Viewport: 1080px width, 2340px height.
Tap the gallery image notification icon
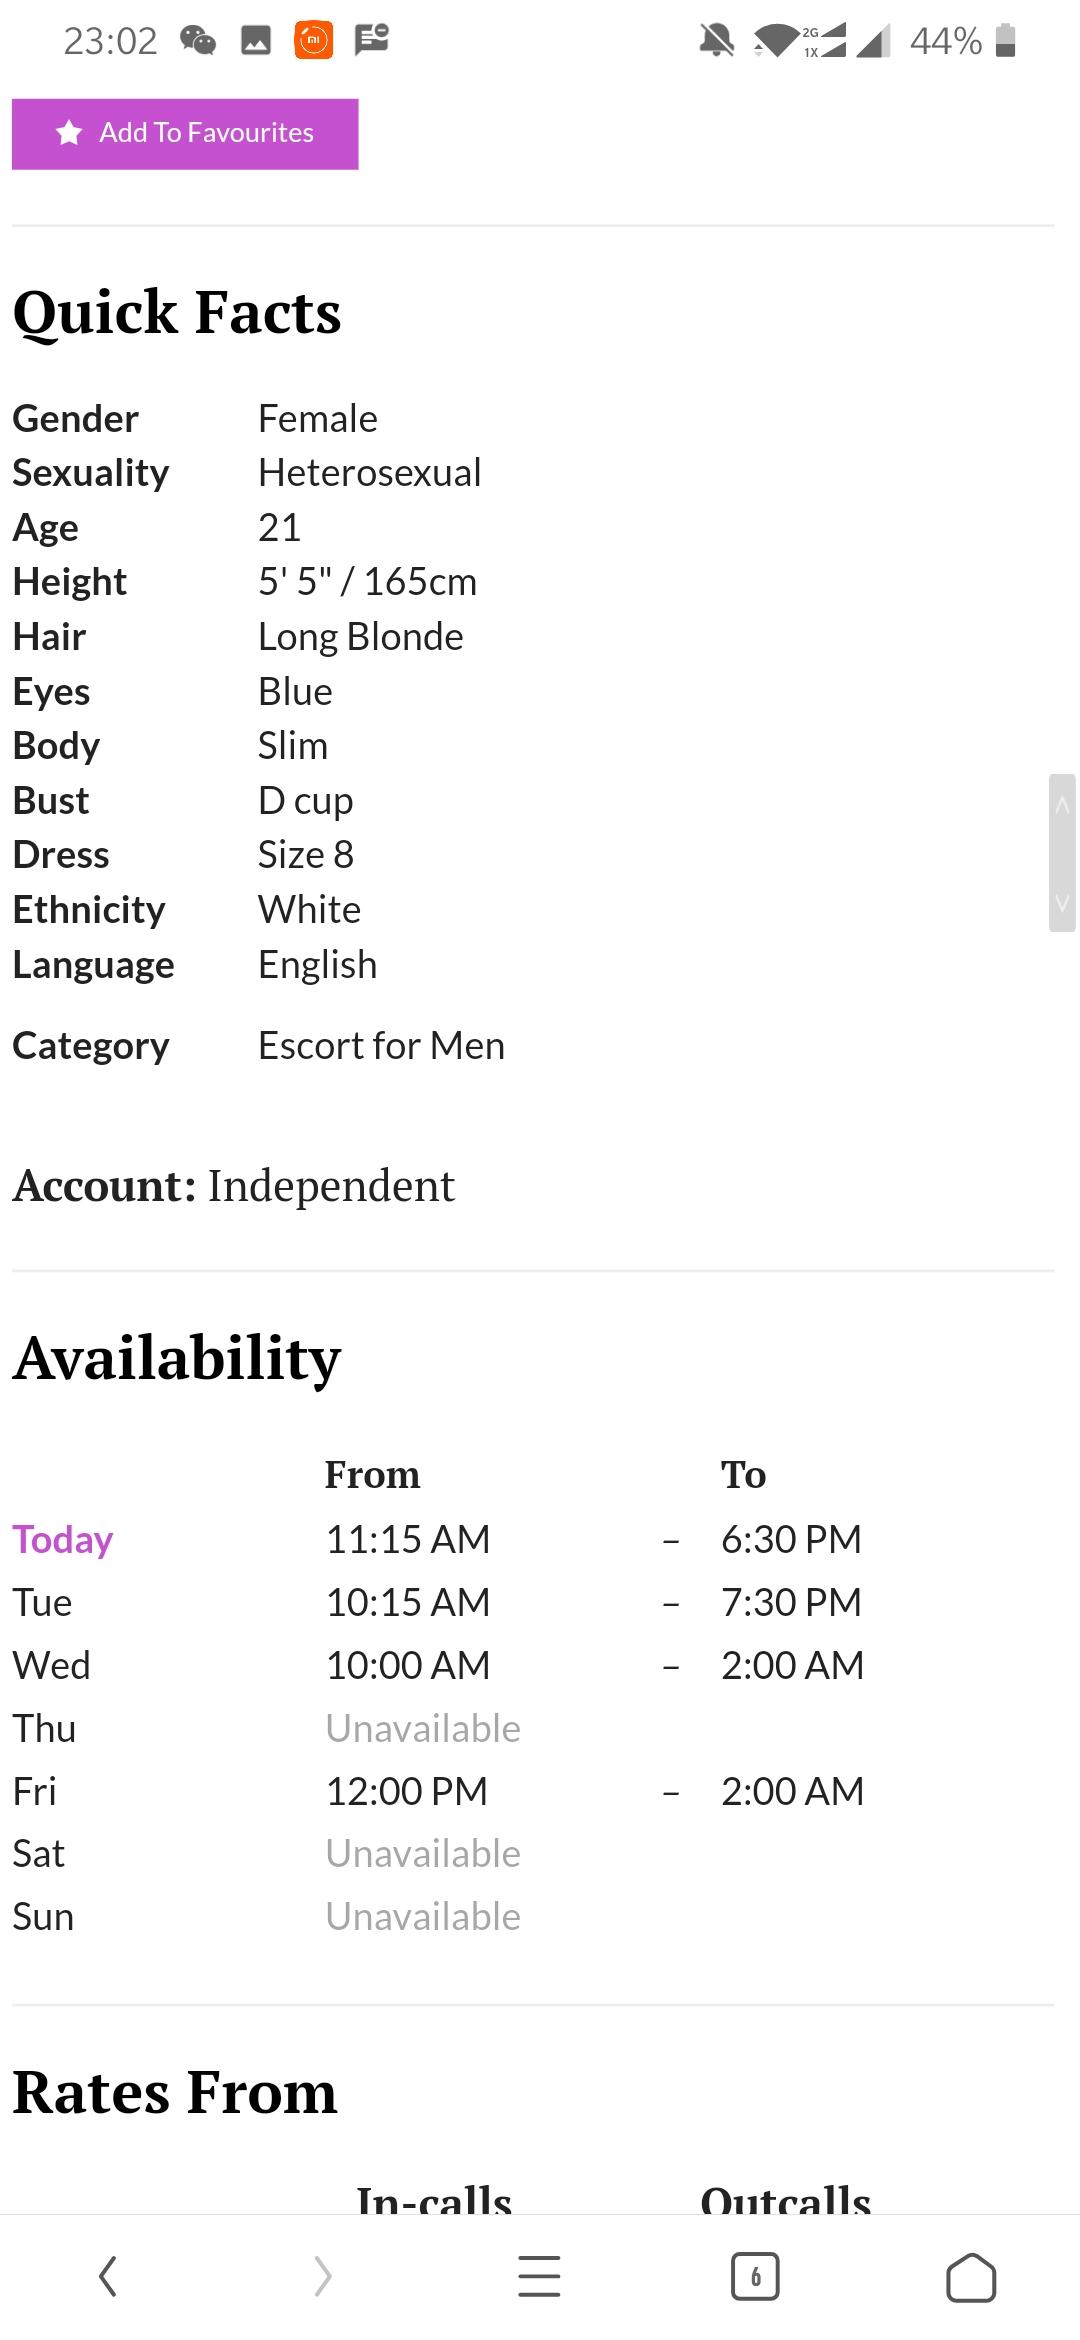click(x=256, y=40)
